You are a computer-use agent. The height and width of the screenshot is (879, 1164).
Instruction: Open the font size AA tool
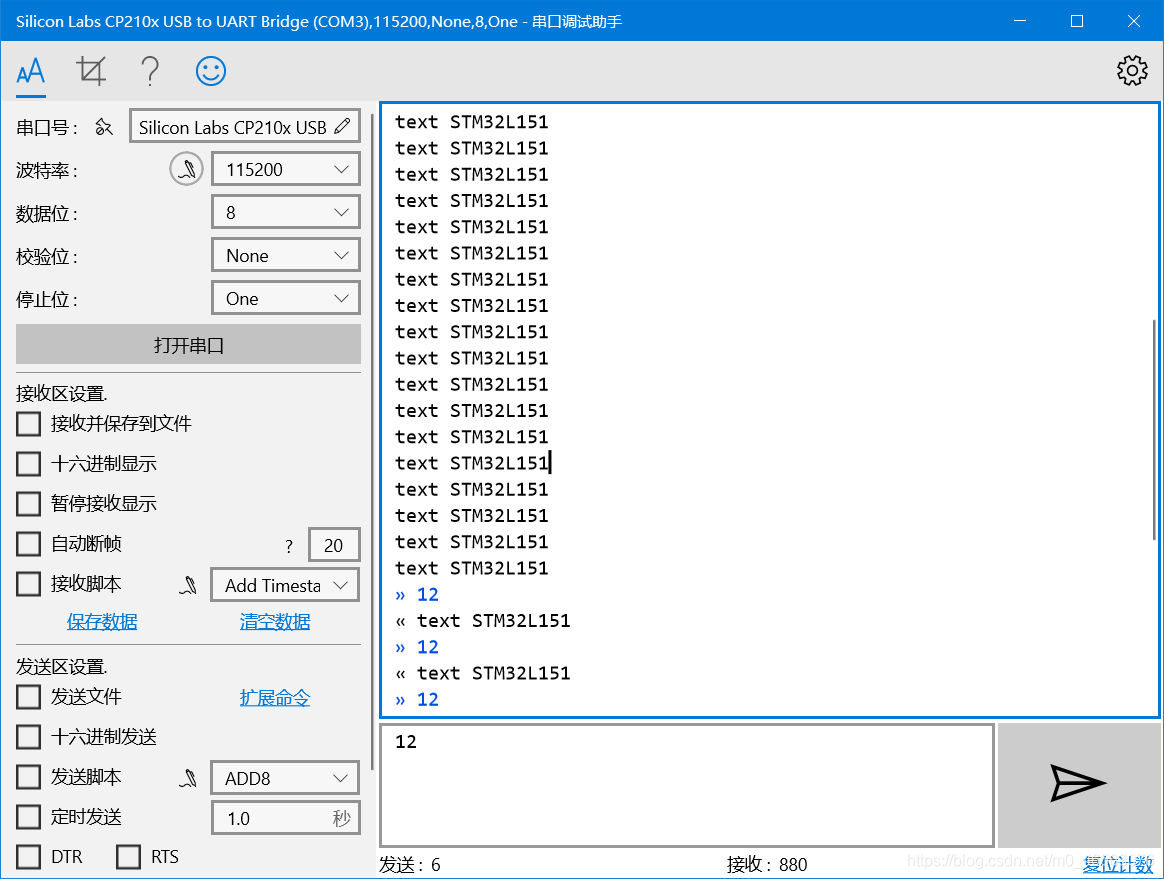(31, 72)
